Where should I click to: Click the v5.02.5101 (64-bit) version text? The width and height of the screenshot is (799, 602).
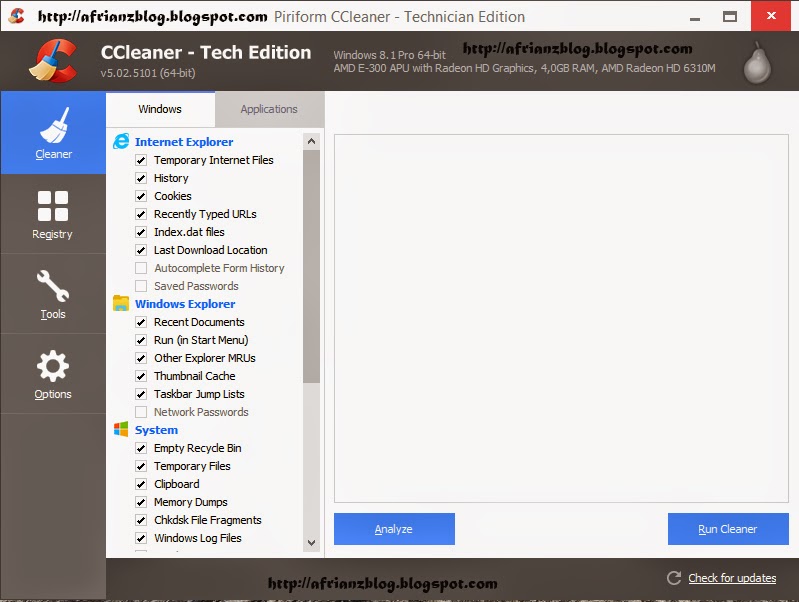pos(148,73)
